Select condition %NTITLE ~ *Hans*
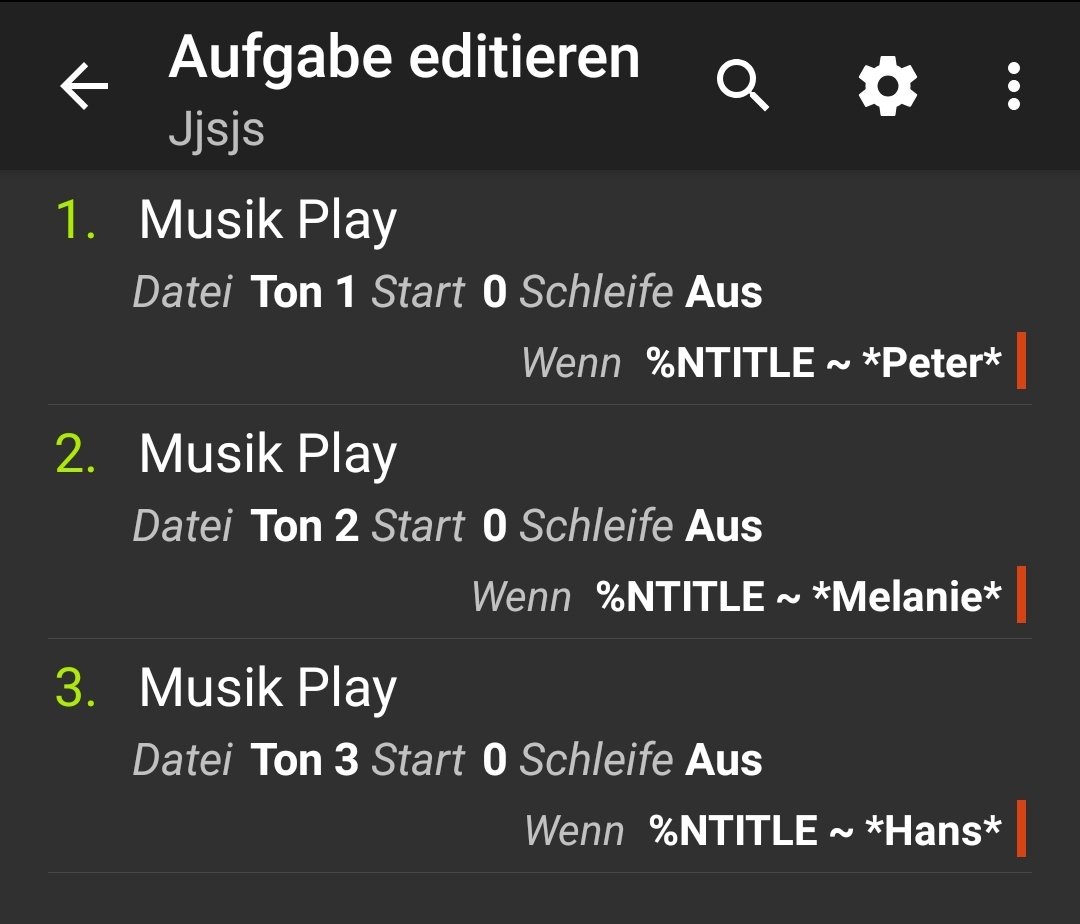 824,830
